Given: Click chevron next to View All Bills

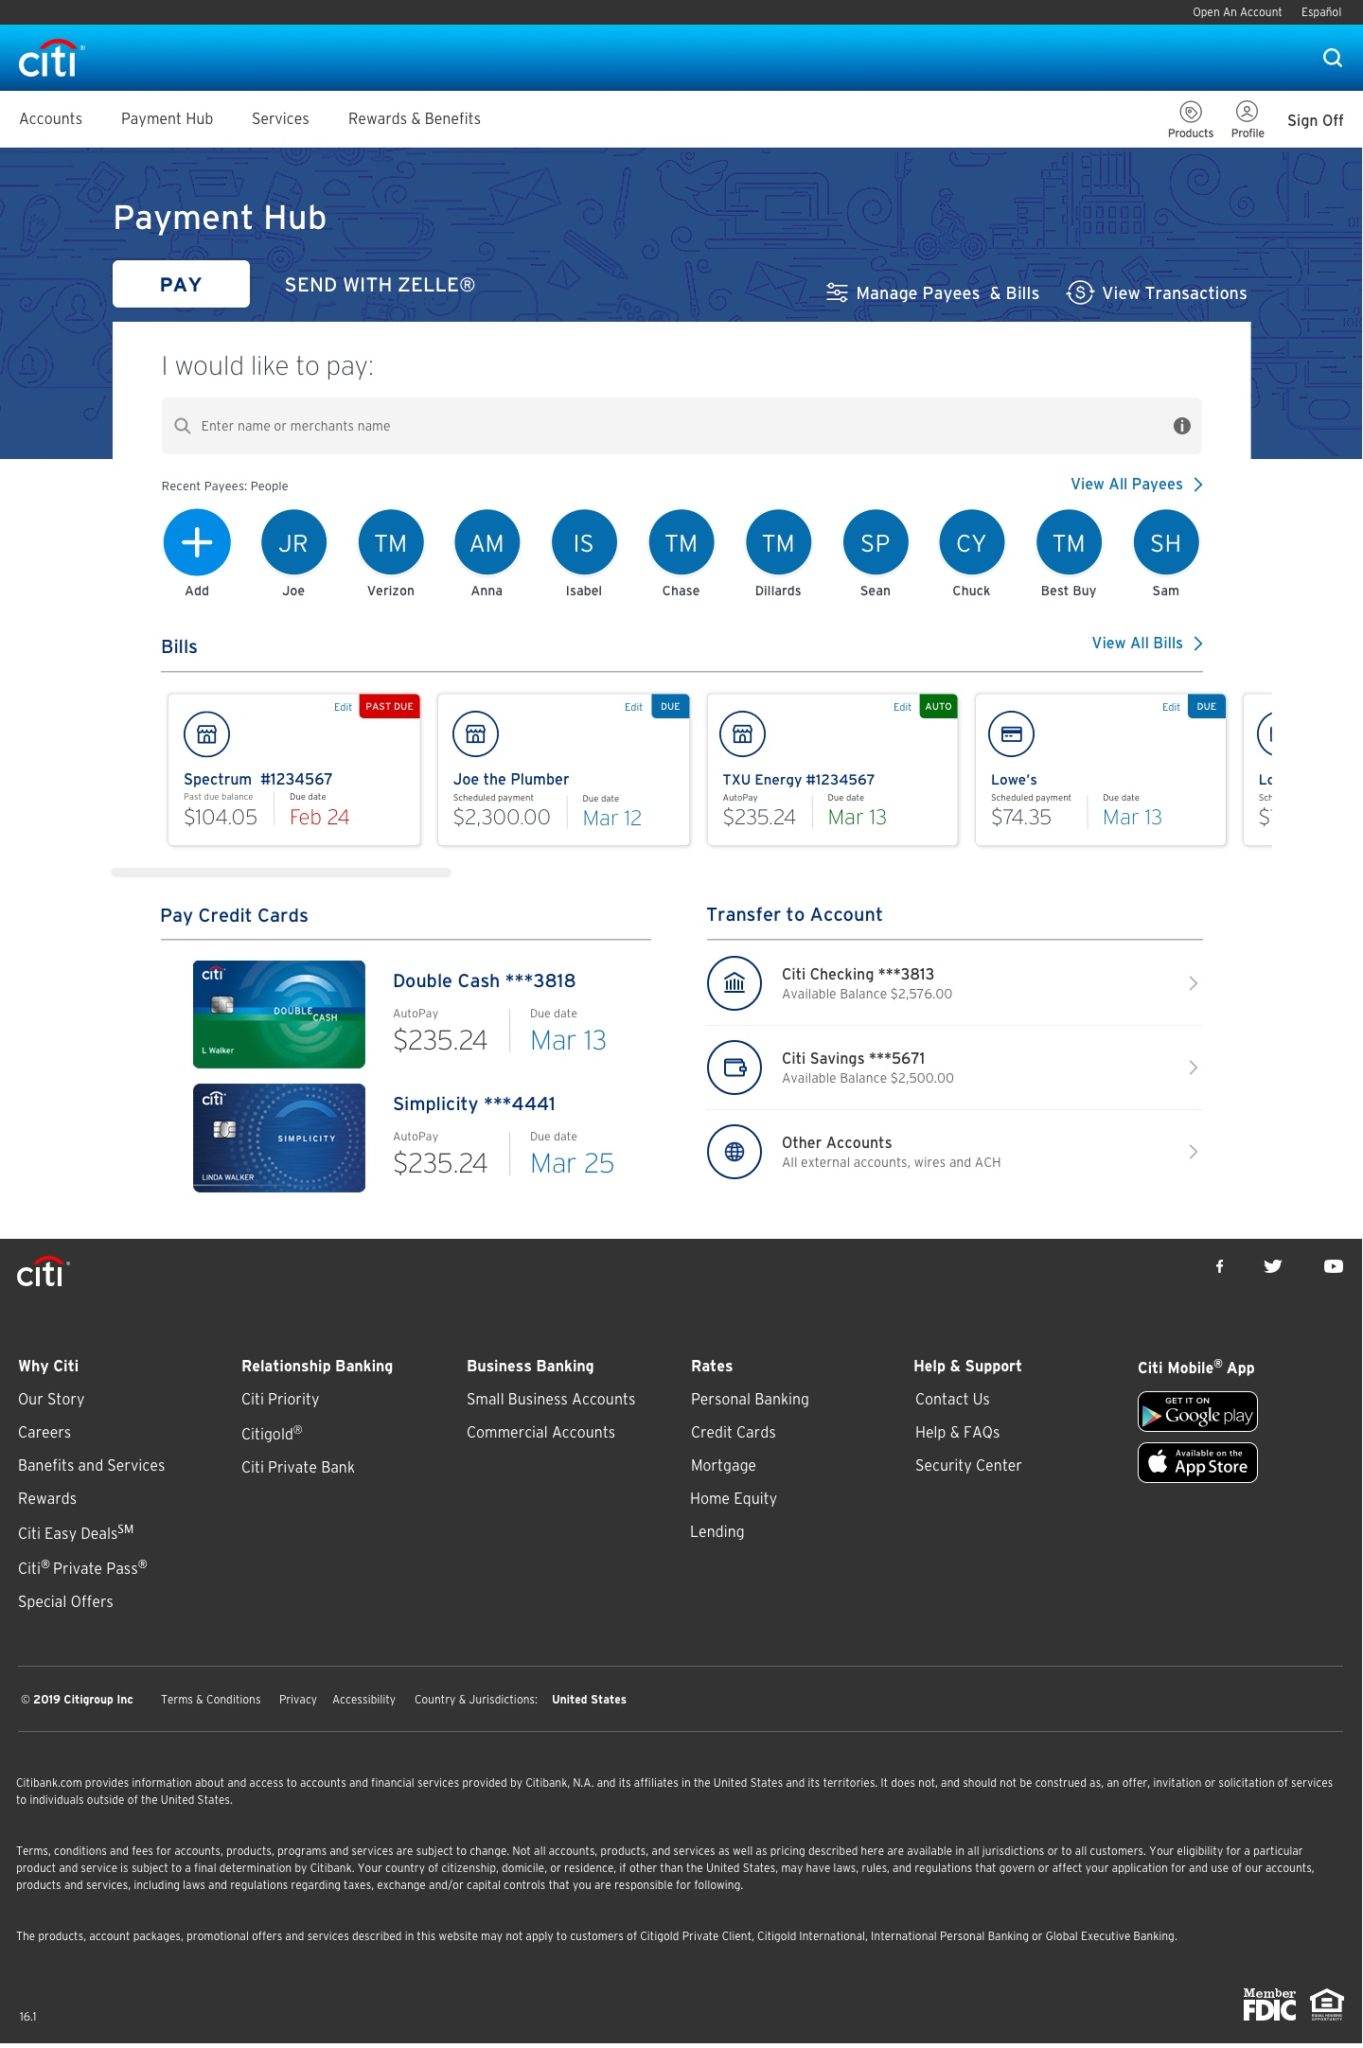Looking at the screenshot, I should pos(1197,643).
